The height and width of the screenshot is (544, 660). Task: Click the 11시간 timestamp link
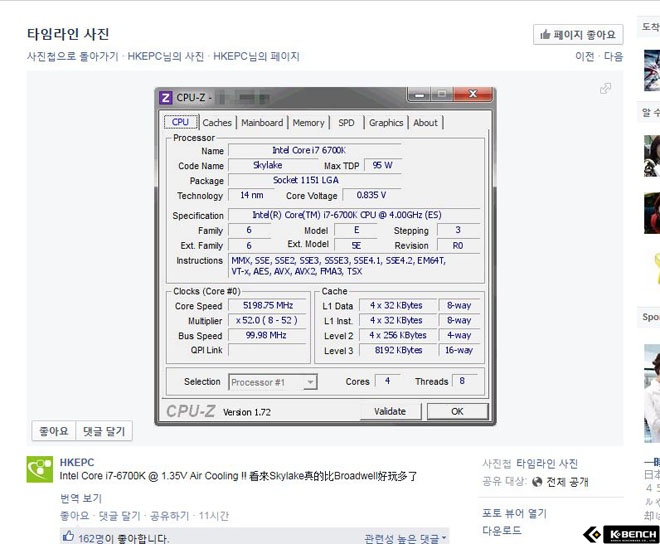click(x=213, y=516)
